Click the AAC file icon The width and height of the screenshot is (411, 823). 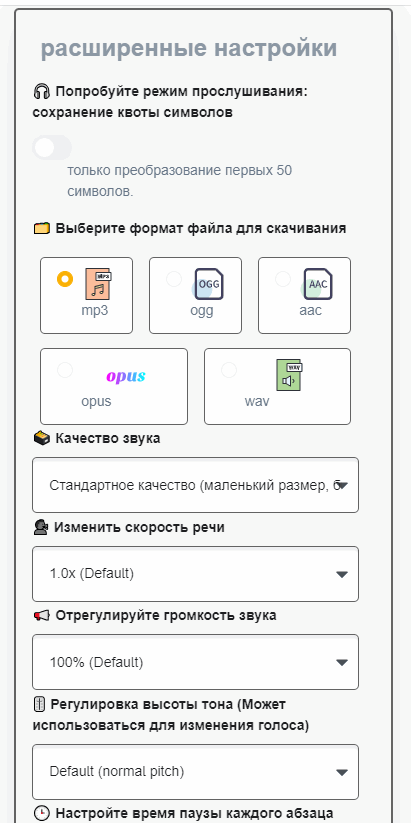tap(318, 284)
